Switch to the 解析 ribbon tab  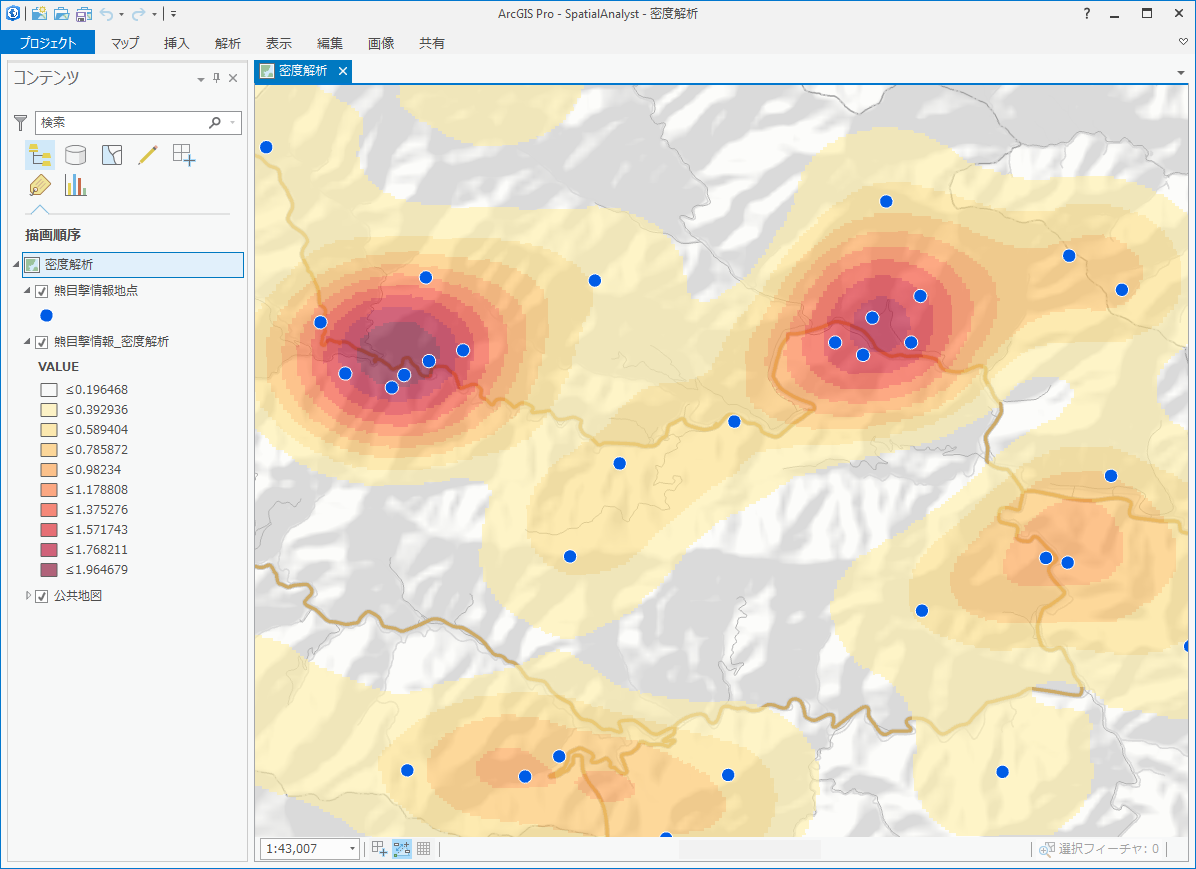pyautogui.click(x=227, y=43)
